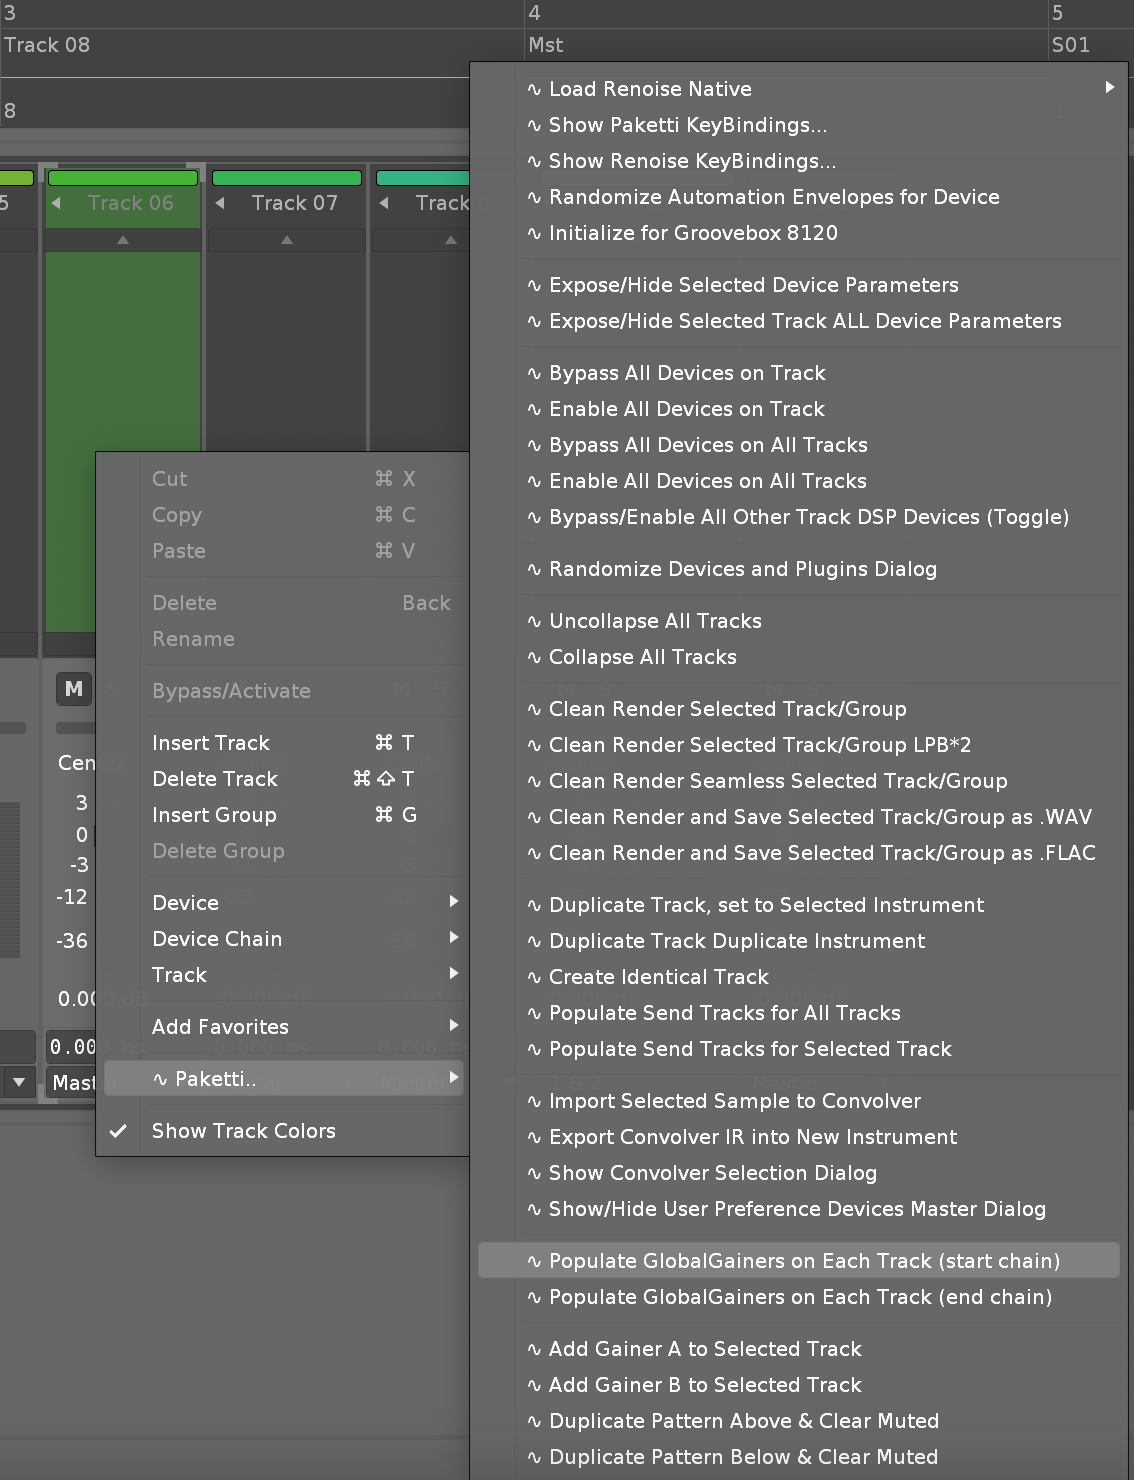Select Populate GlobalGainers on Each Track (start chain)

(x=803, y=1261)
